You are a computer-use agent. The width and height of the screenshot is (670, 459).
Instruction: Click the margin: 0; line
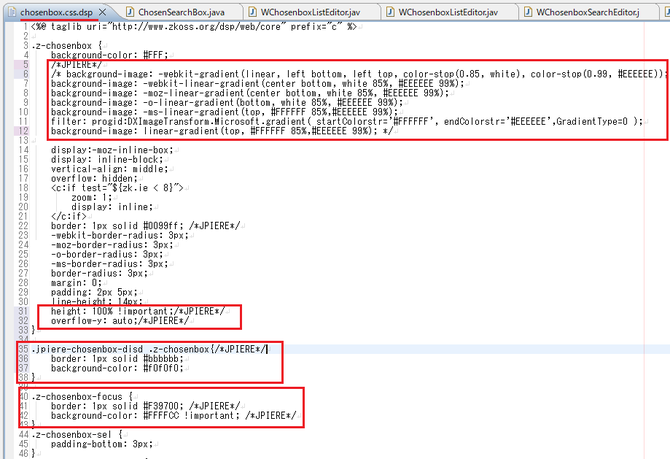point(76,283)
